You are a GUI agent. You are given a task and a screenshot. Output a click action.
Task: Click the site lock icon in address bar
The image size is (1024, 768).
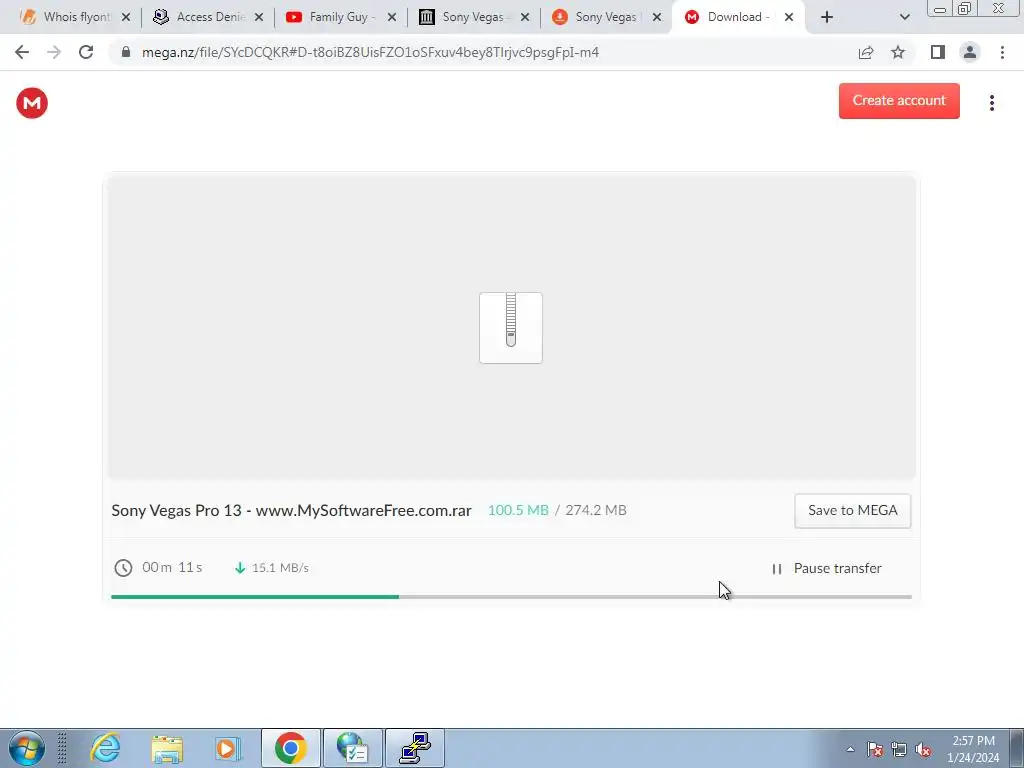tap(126, 52)
